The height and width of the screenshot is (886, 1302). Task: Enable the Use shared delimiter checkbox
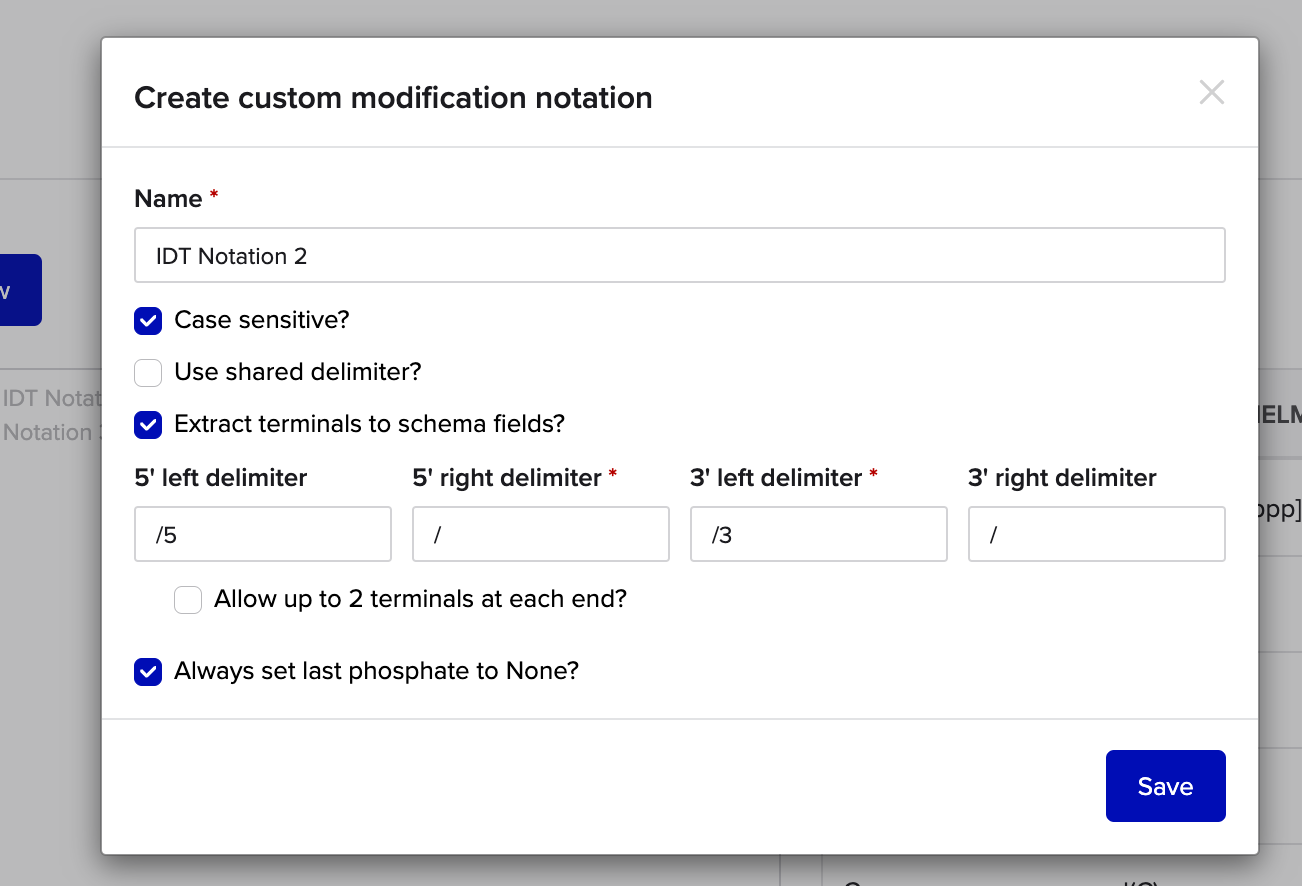(x=148, y=373)
